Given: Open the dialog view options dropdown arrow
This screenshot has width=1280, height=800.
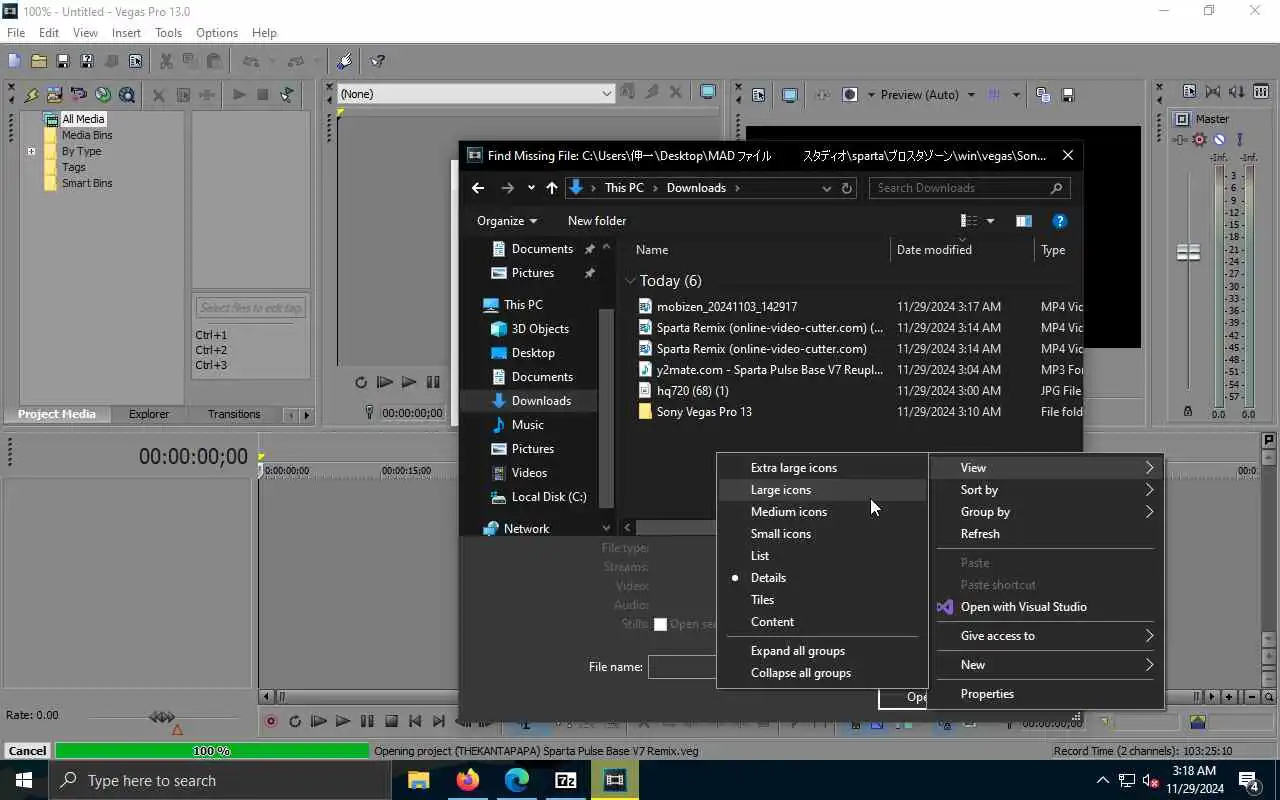Looking at the screenshot, I should (x=990, y=221).
